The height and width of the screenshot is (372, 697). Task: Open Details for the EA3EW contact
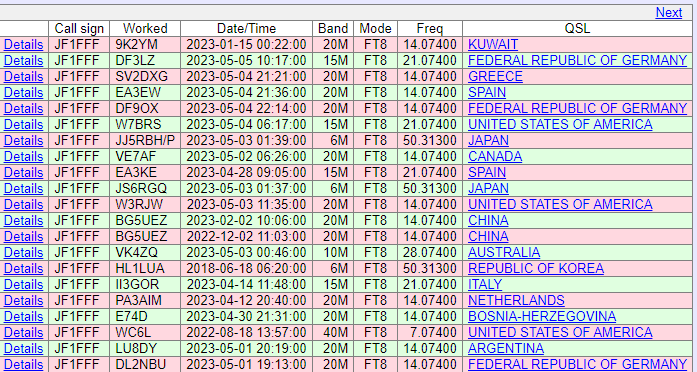(24, 92)
